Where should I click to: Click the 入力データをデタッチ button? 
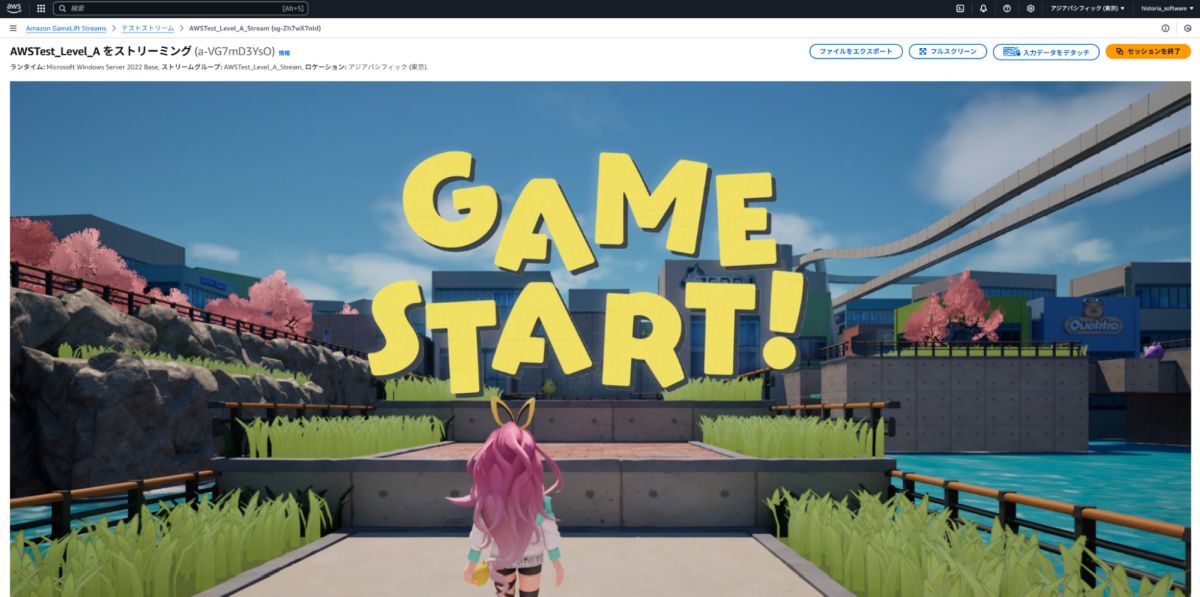[x=1046, y=51]
